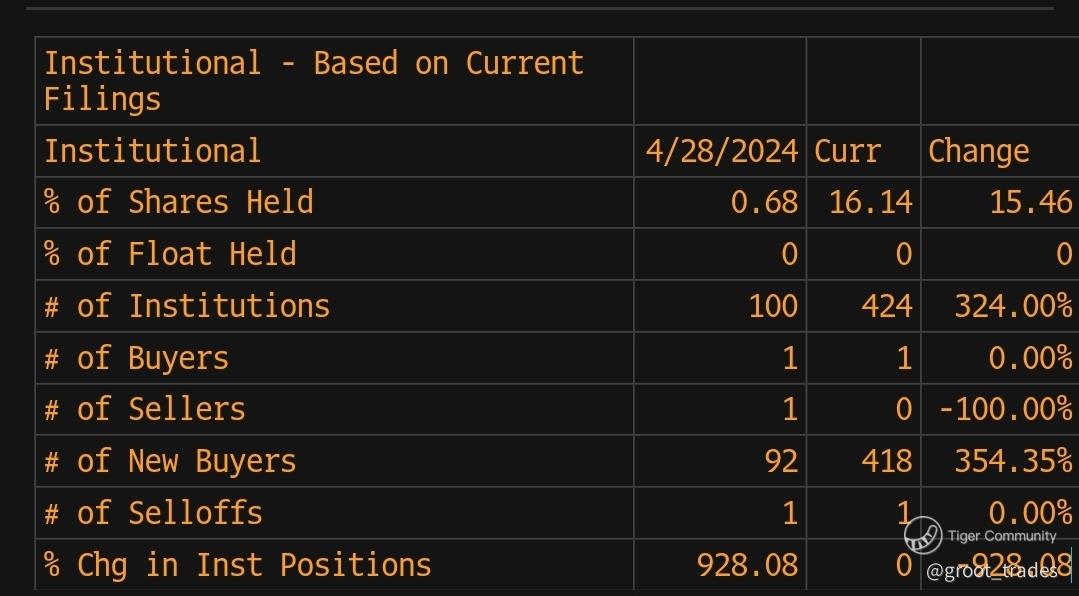1079x596 pixels.
Task: Click the # of Sellers row label
Action: 145,409
